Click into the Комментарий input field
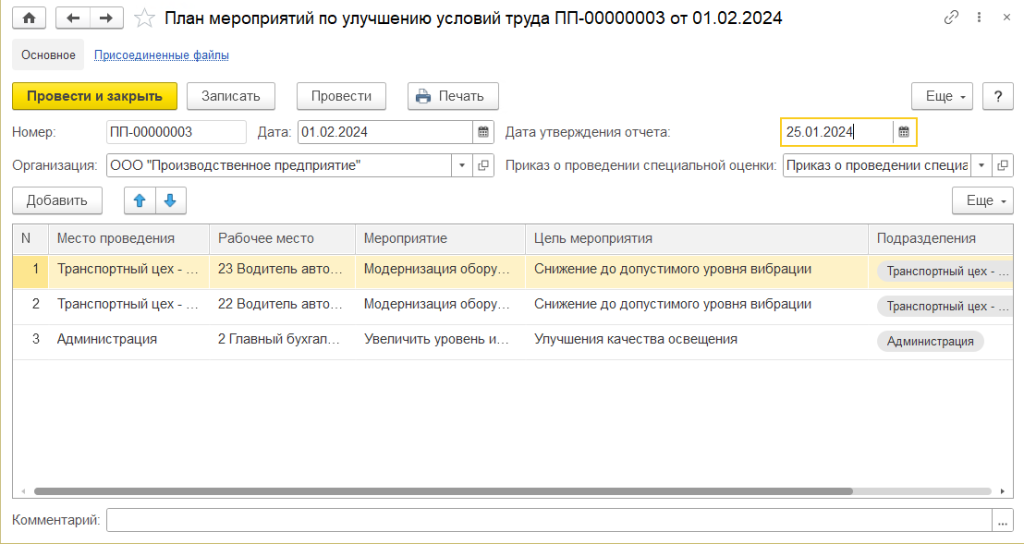This screenshot has height=544, width=1024. (x=548, y=520)
